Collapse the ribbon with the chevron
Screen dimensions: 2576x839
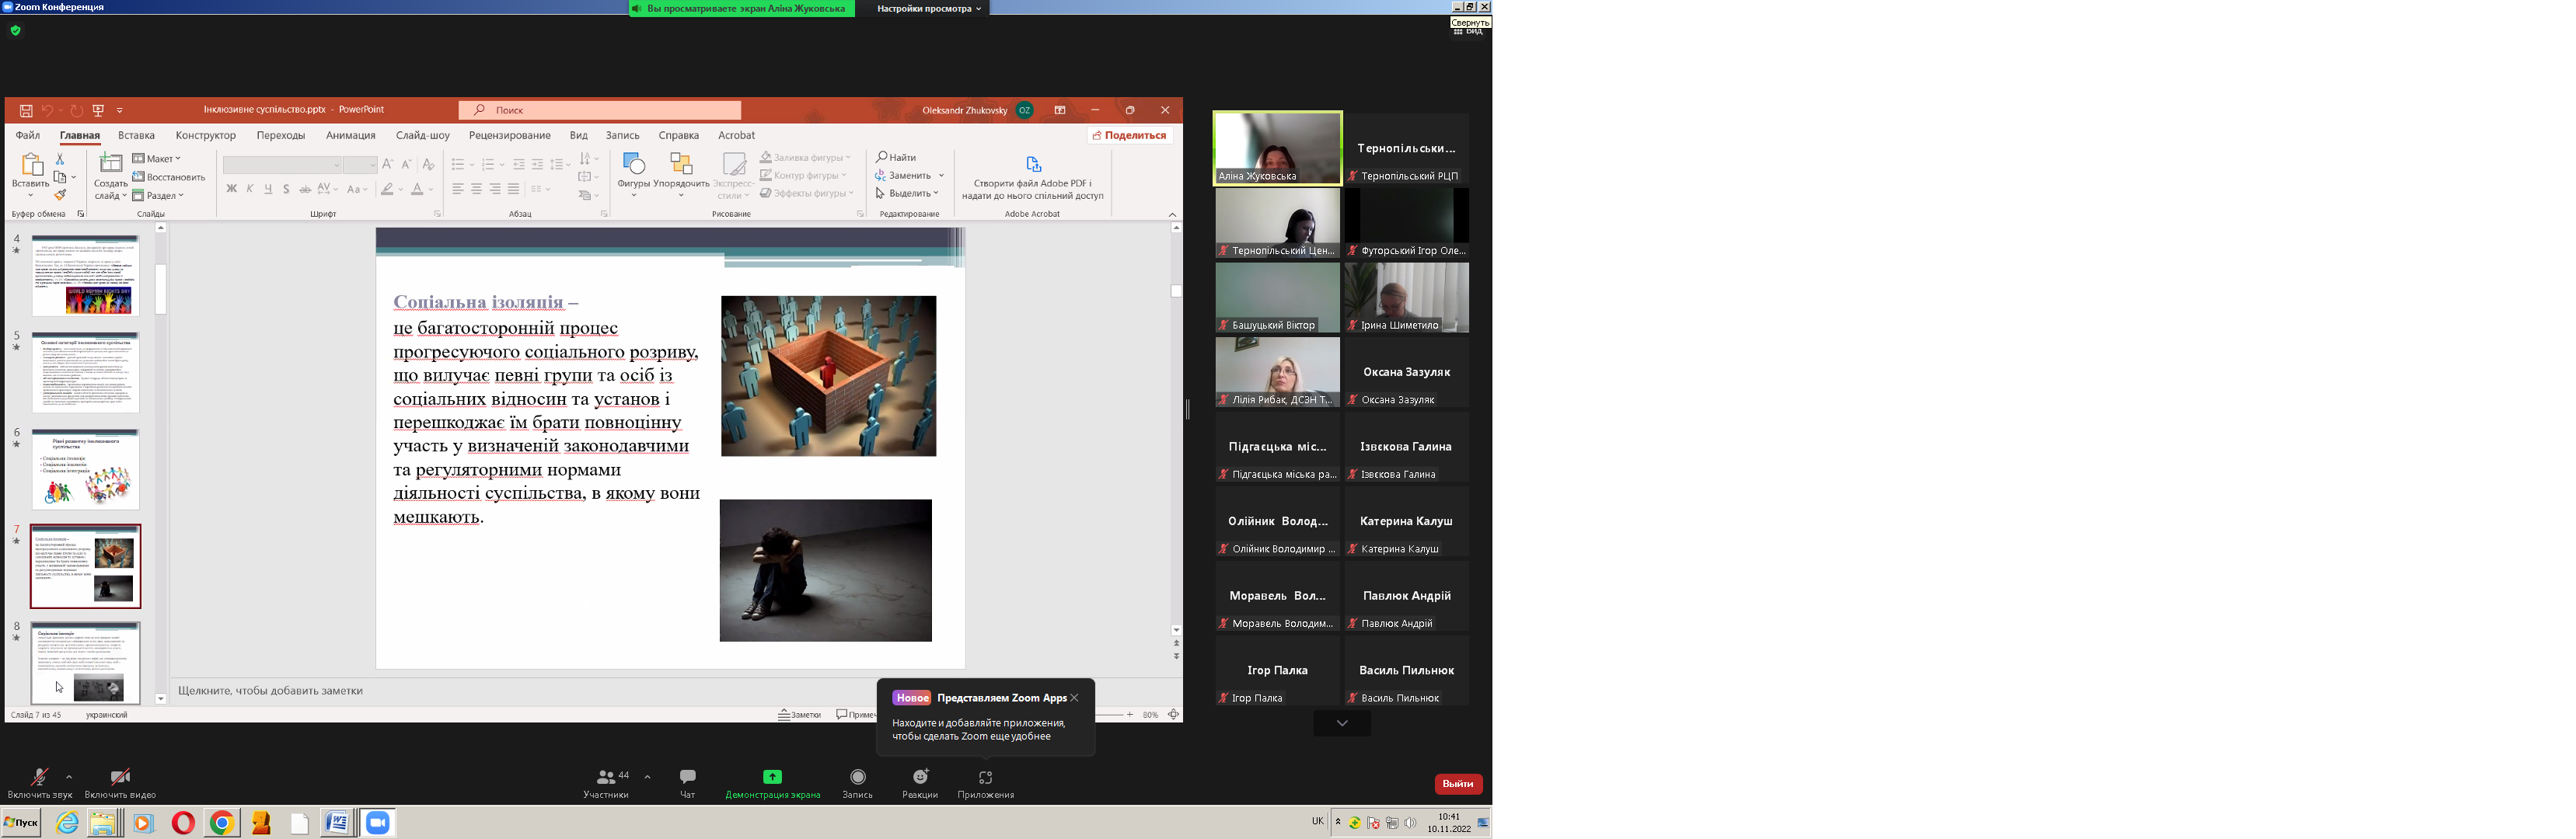tap(1173, 214)
